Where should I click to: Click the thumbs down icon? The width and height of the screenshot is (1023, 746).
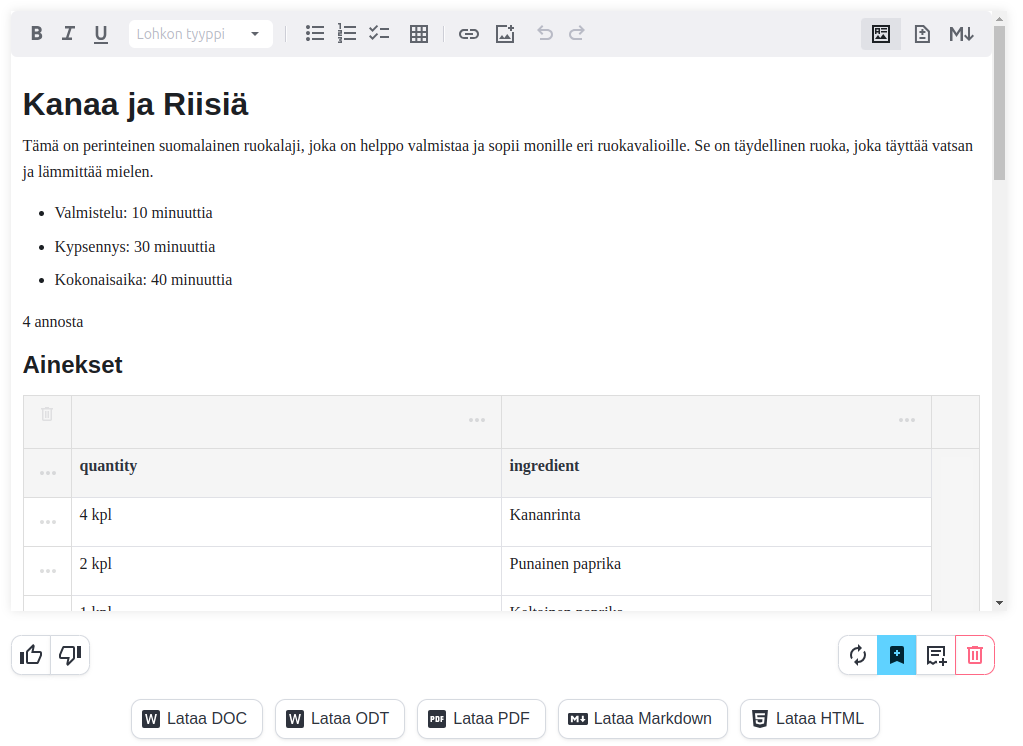click(70, 655)
